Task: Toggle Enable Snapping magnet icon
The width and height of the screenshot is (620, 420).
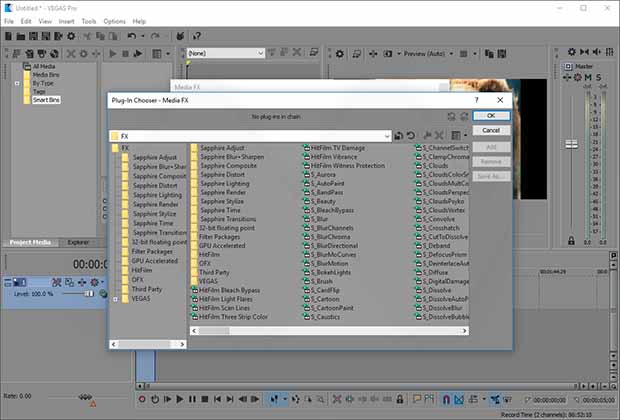Action: coord(446,399)
